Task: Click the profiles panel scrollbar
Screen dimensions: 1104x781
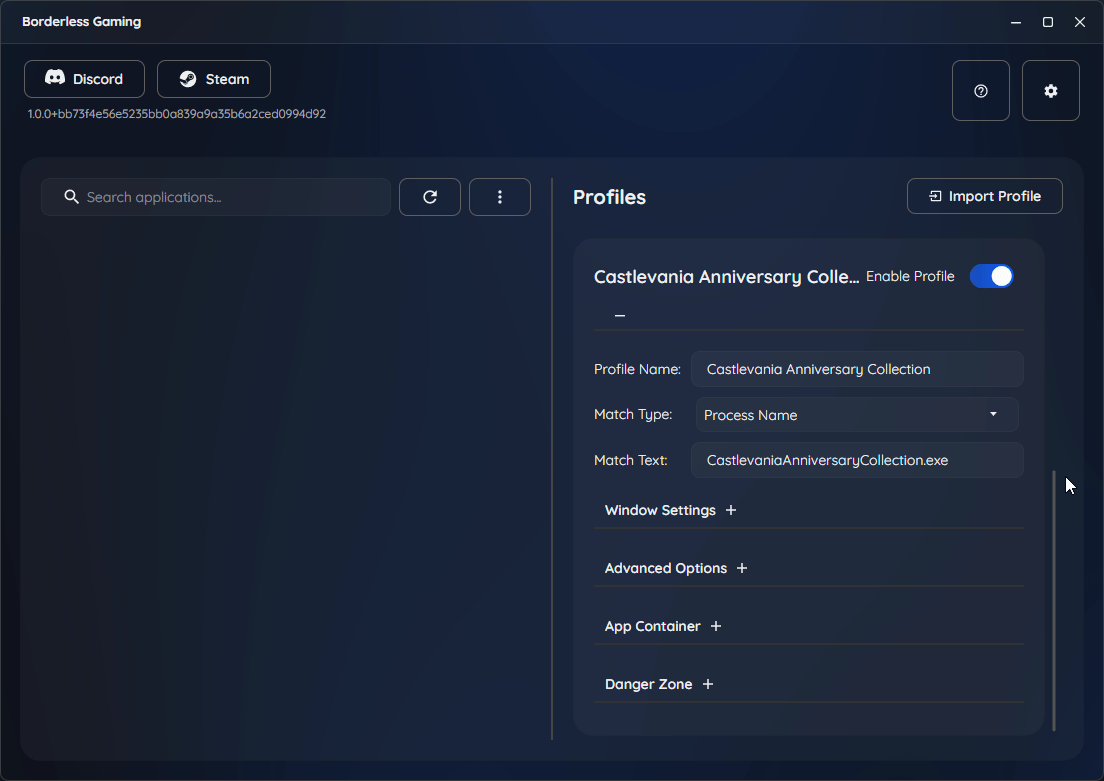Action: tap(1054, 601)
